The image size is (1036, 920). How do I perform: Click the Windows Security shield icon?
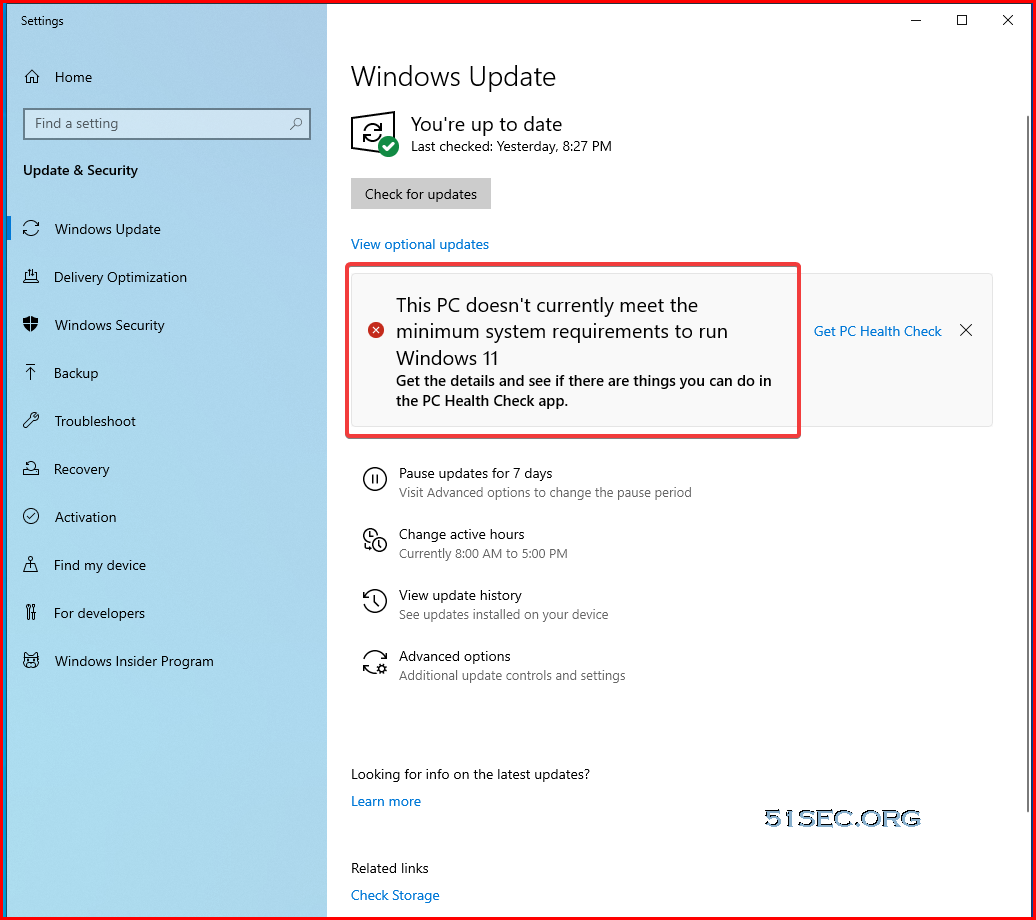point(30,324)
